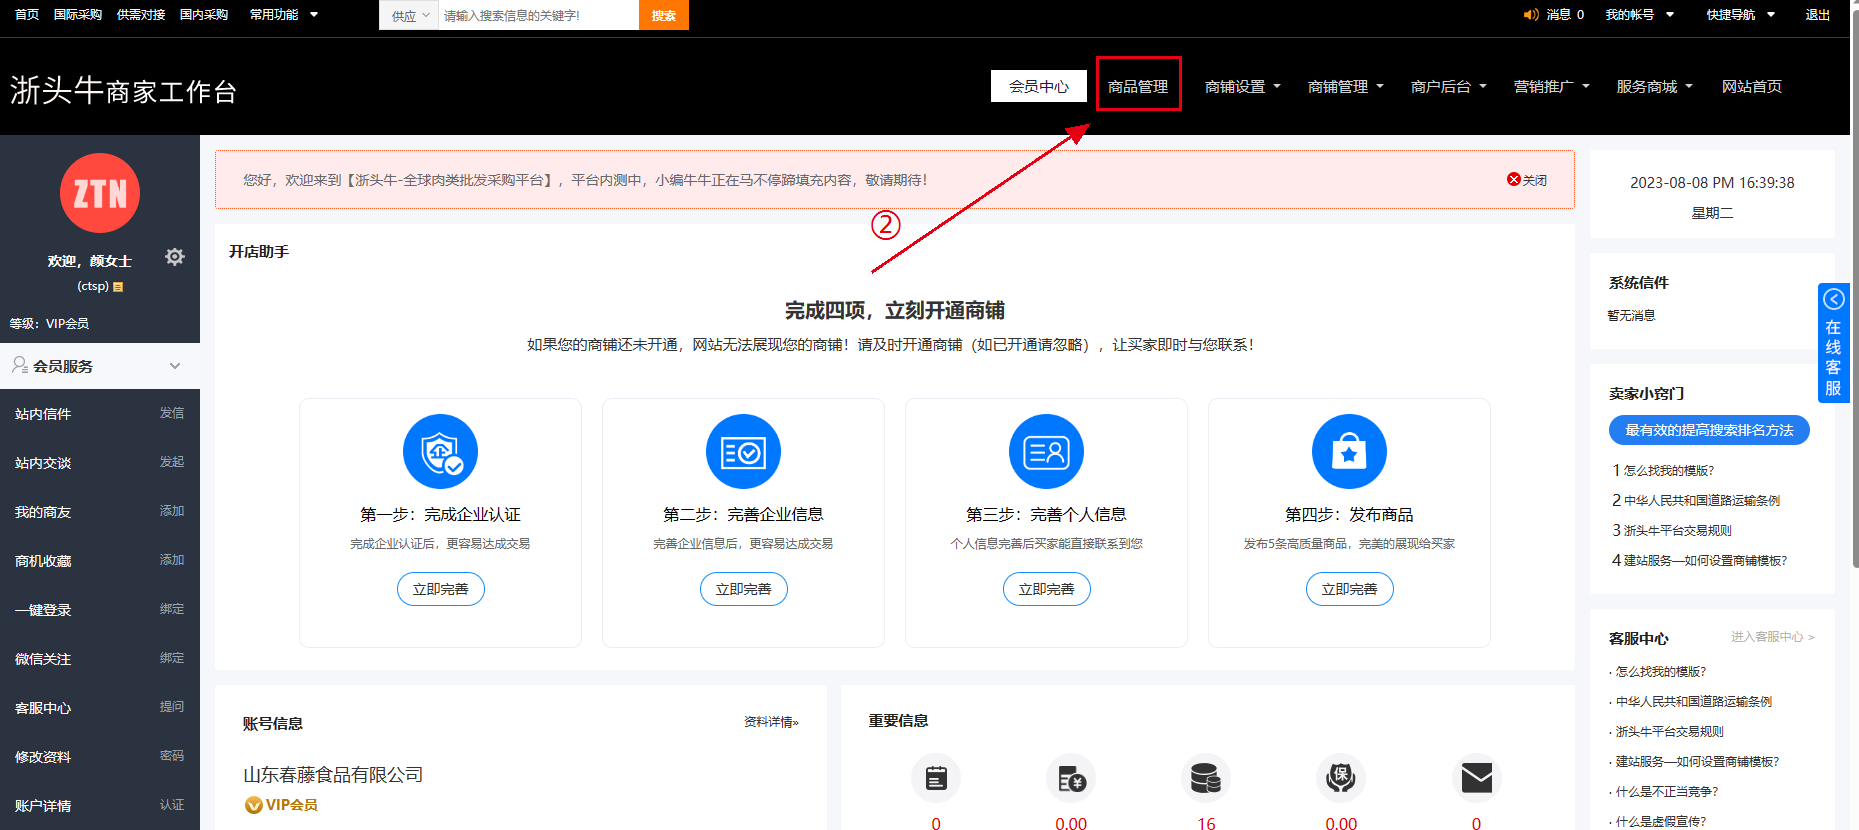
Task: Open 国内采购 in the top bar
Action: point(204,15)
